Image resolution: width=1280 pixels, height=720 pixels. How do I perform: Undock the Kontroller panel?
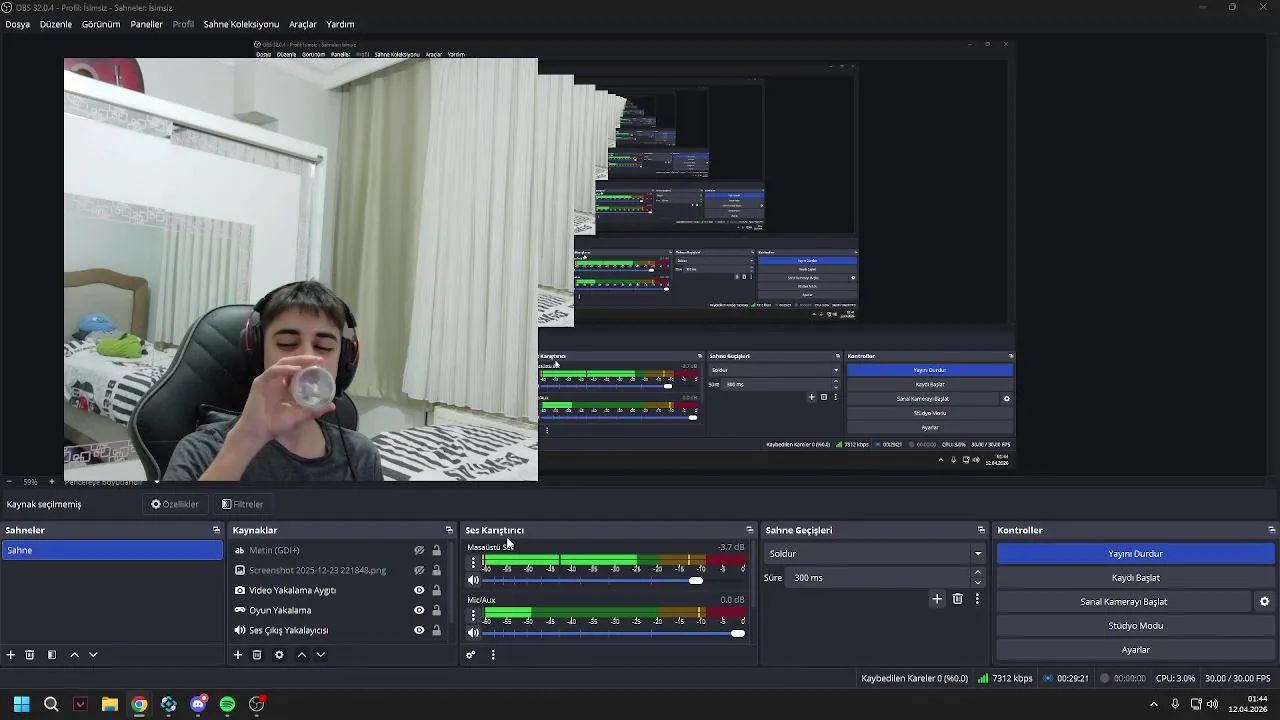coord(1271,530)
